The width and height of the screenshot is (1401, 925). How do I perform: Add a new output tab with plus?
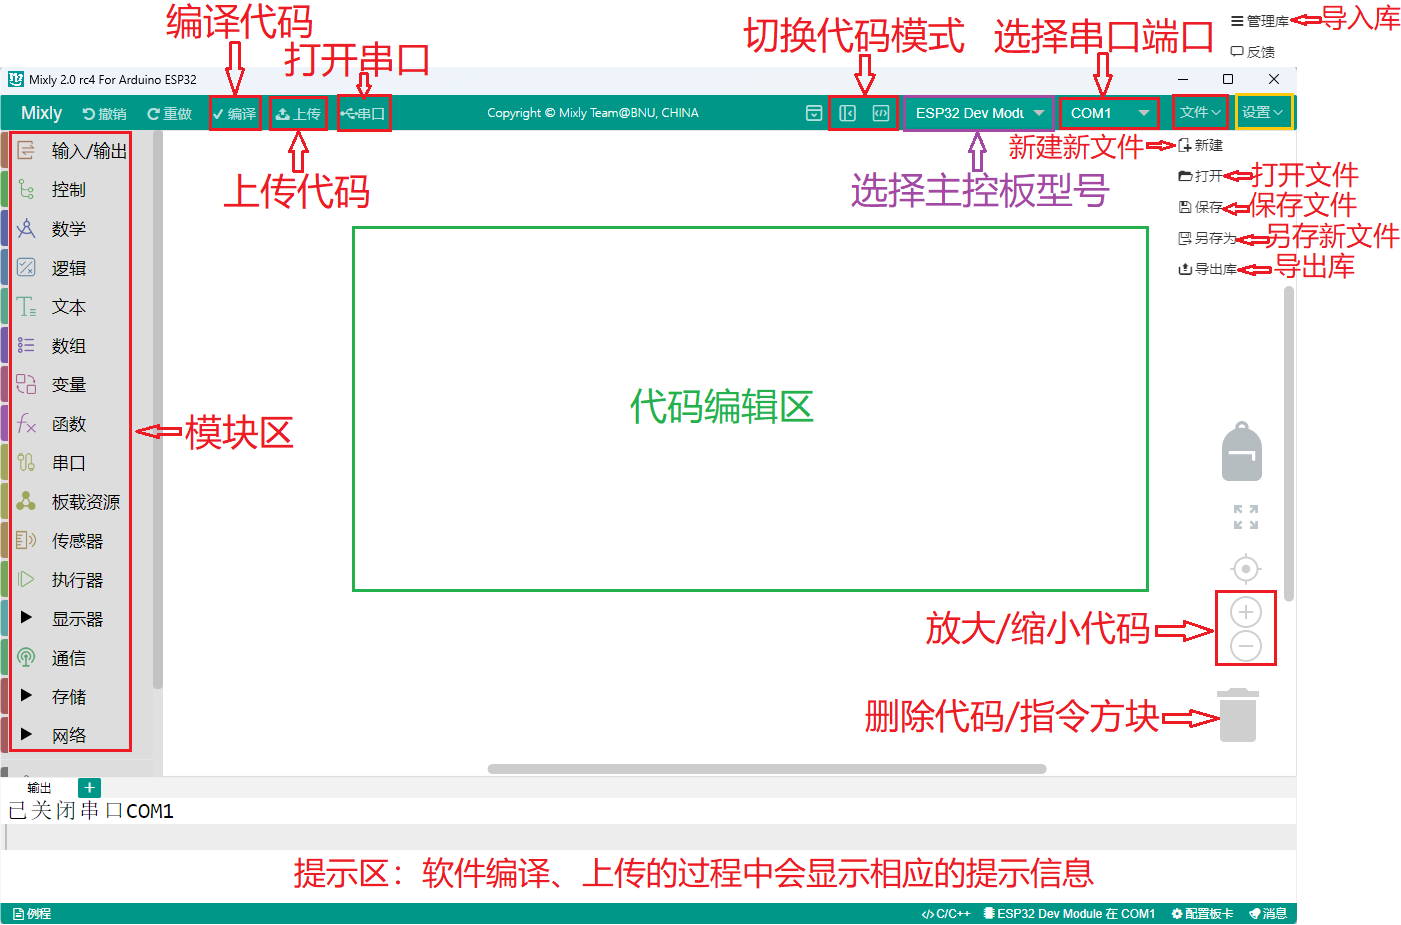(x=89, y=788)
